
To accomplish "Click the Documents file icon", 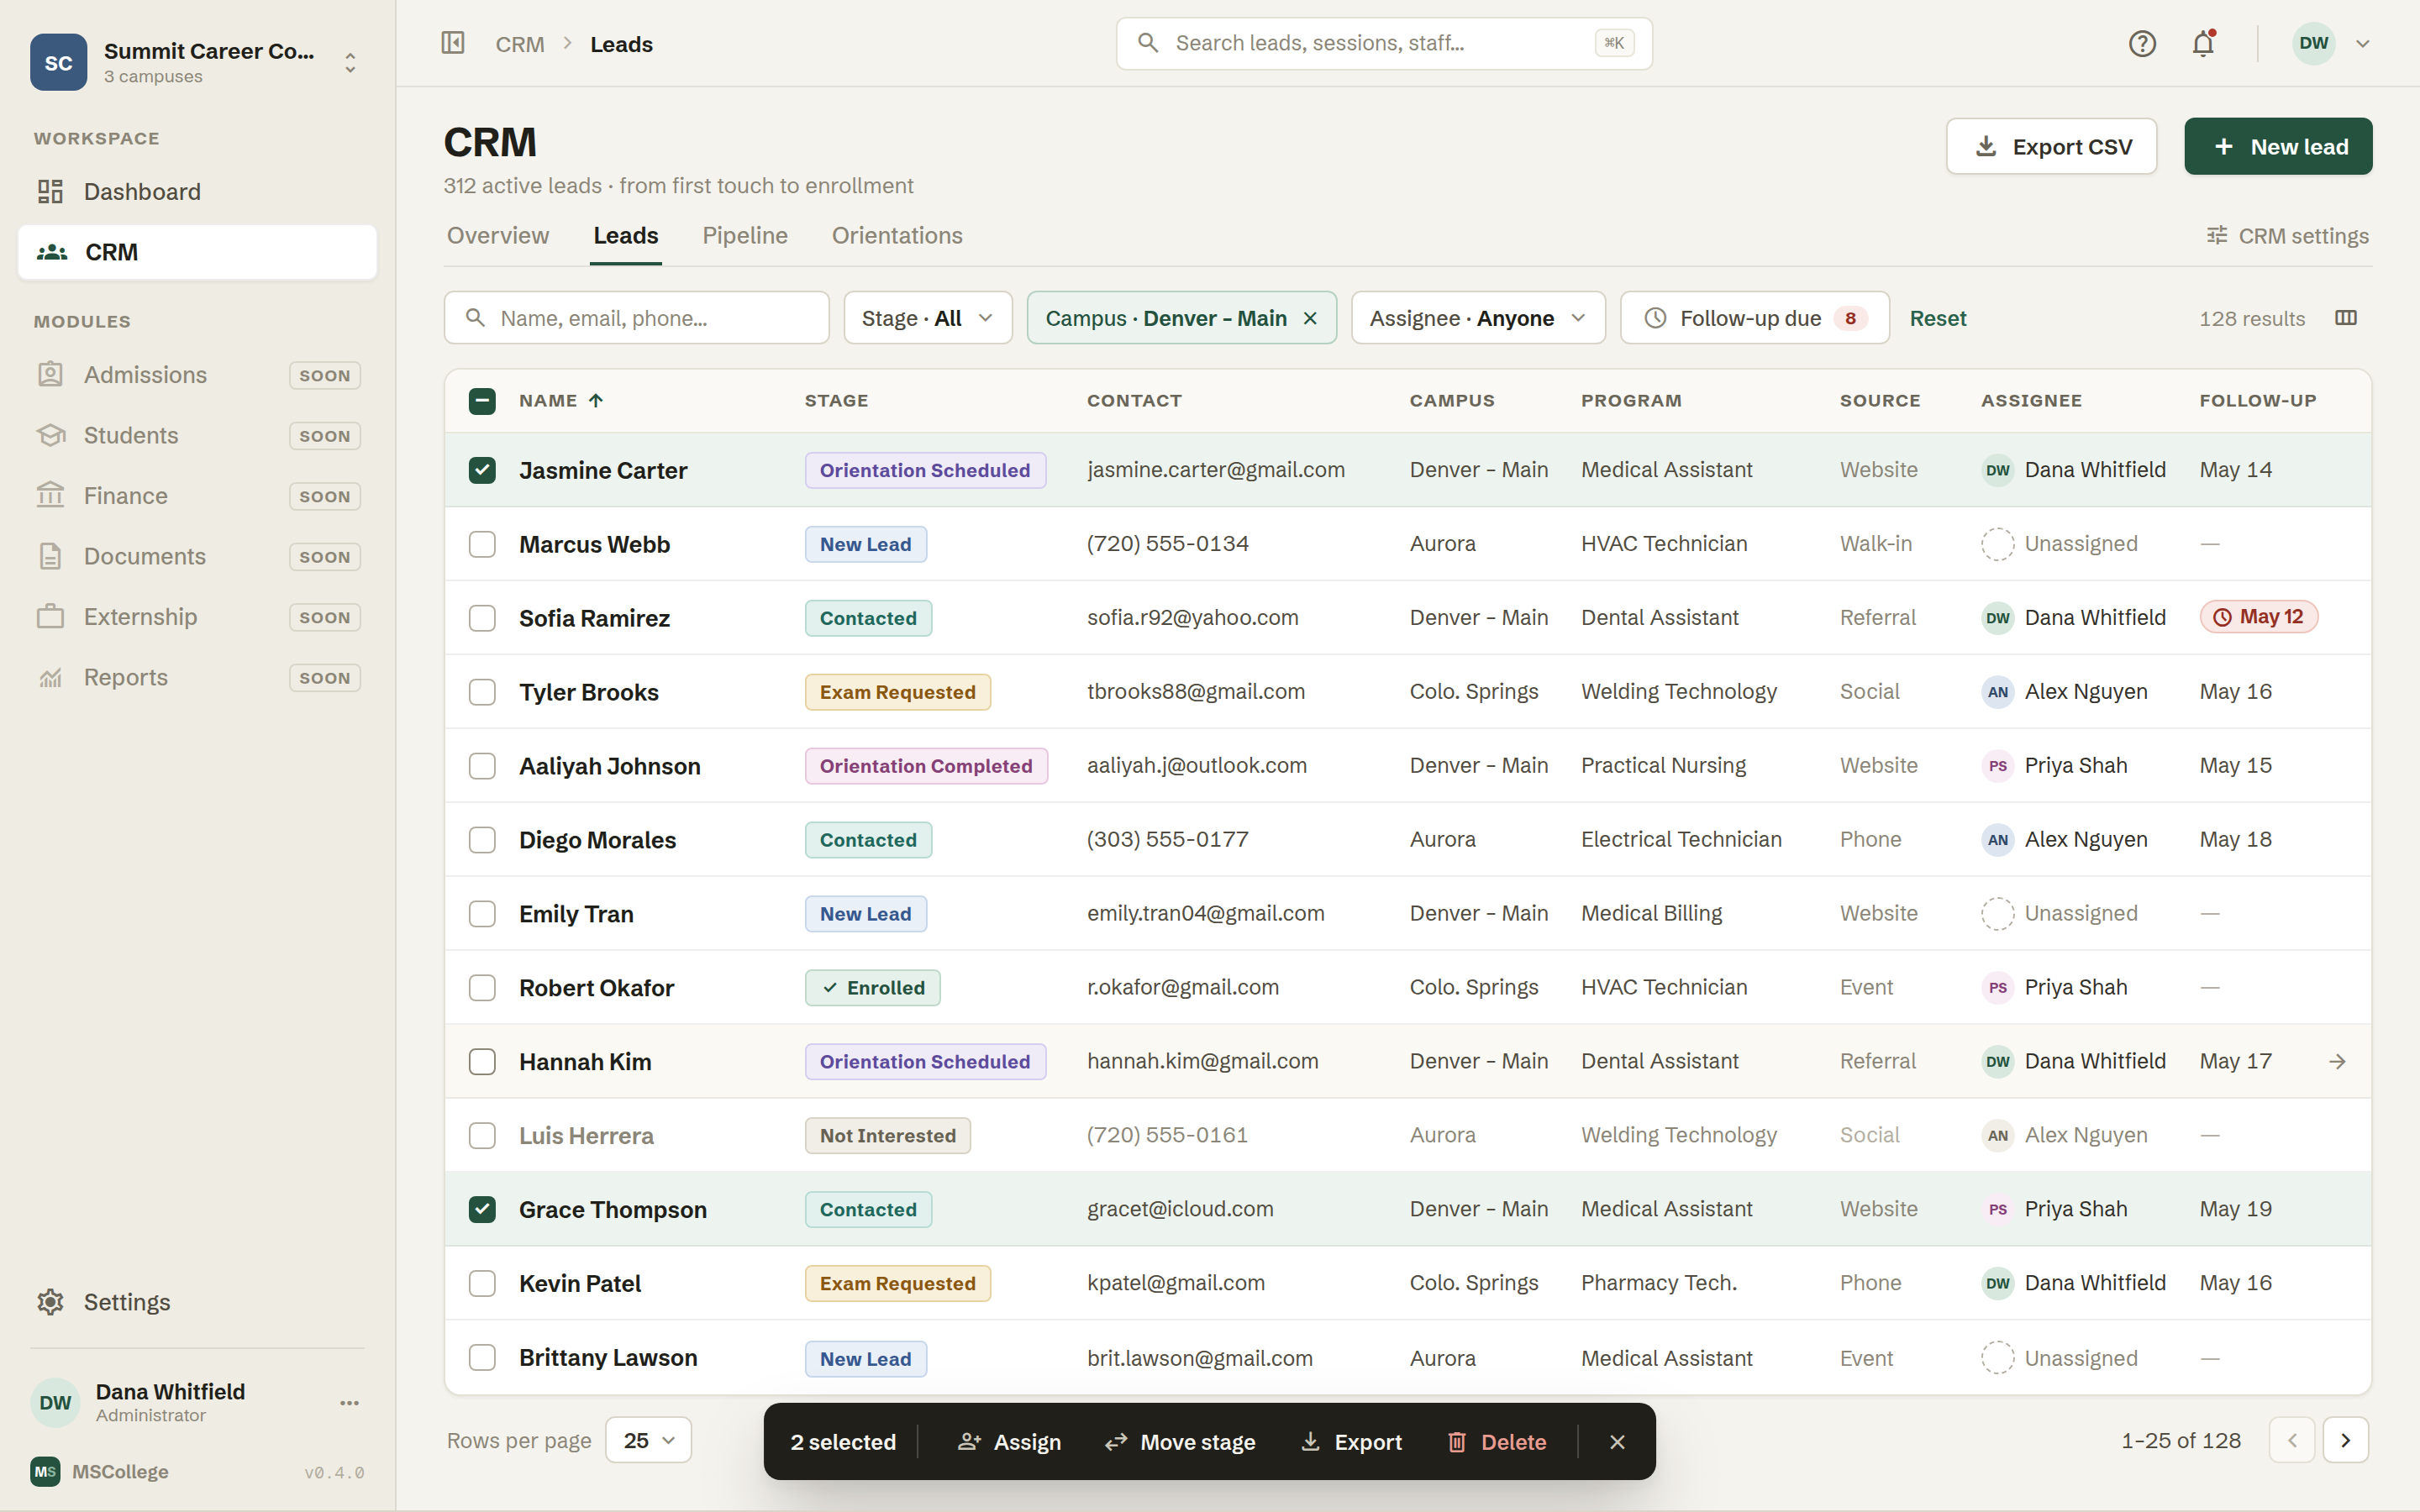I will point(50,556).
